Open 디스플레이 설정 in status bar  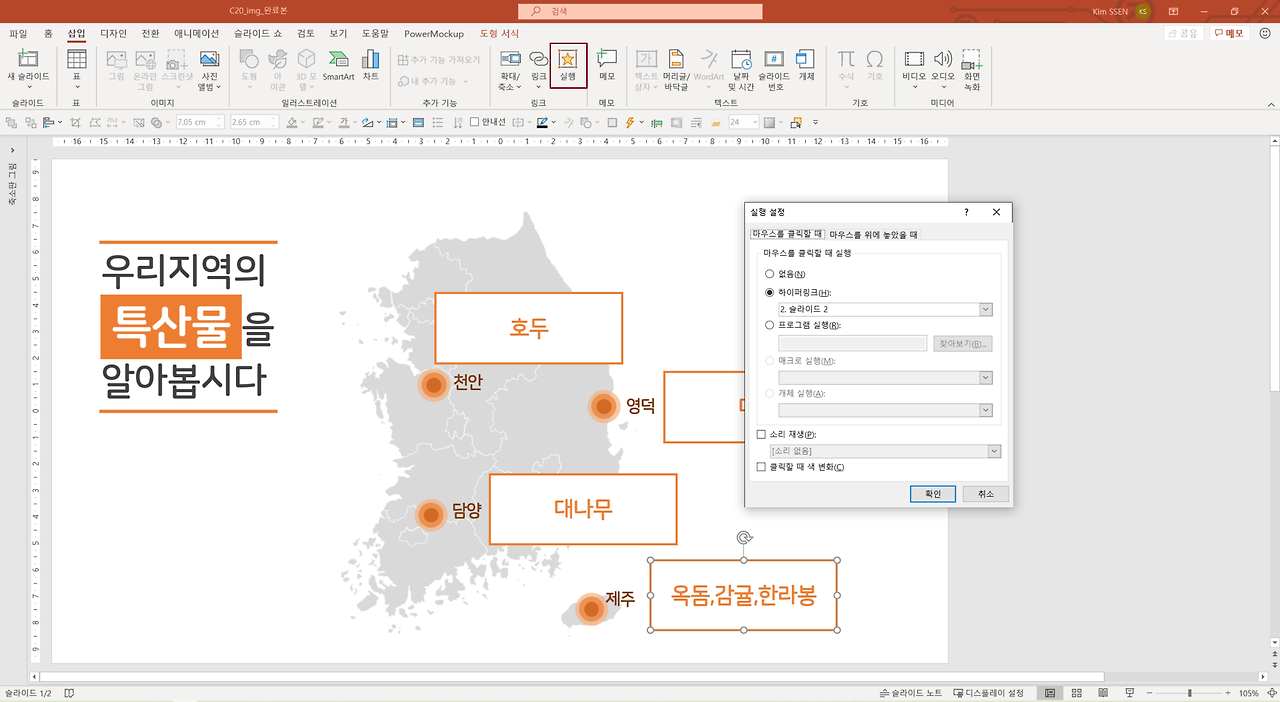click(989, 693)
